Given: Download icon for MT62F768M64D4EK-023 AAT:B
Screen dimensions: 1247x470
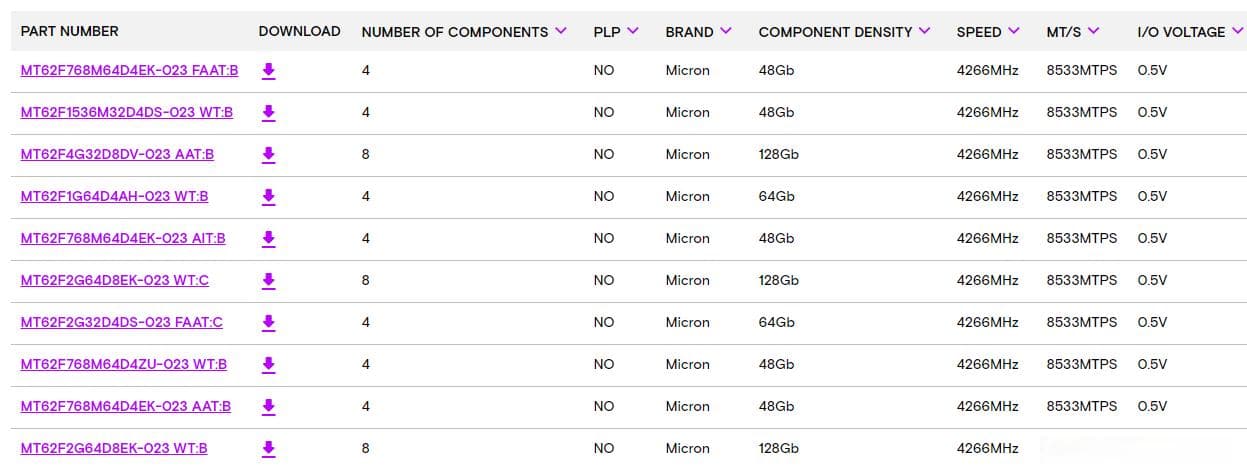Looking at the screenshot, I should 268,407.
